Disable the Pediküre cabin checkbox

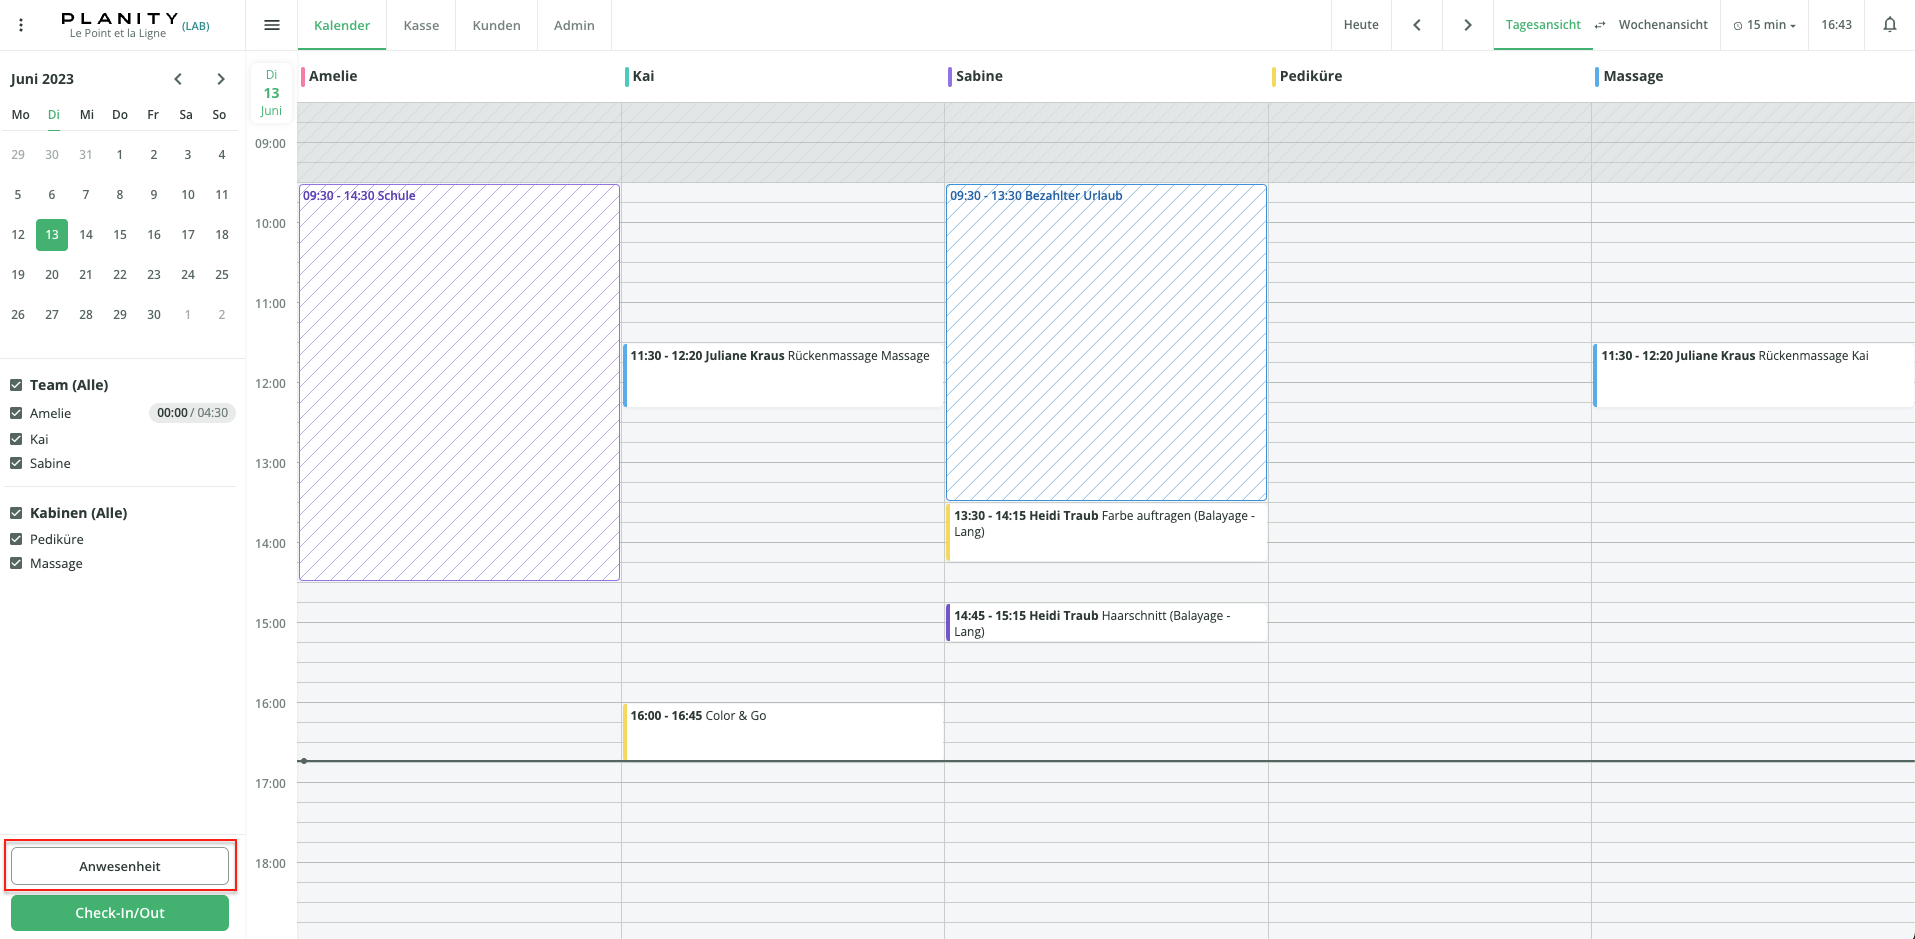pos(16,539)
